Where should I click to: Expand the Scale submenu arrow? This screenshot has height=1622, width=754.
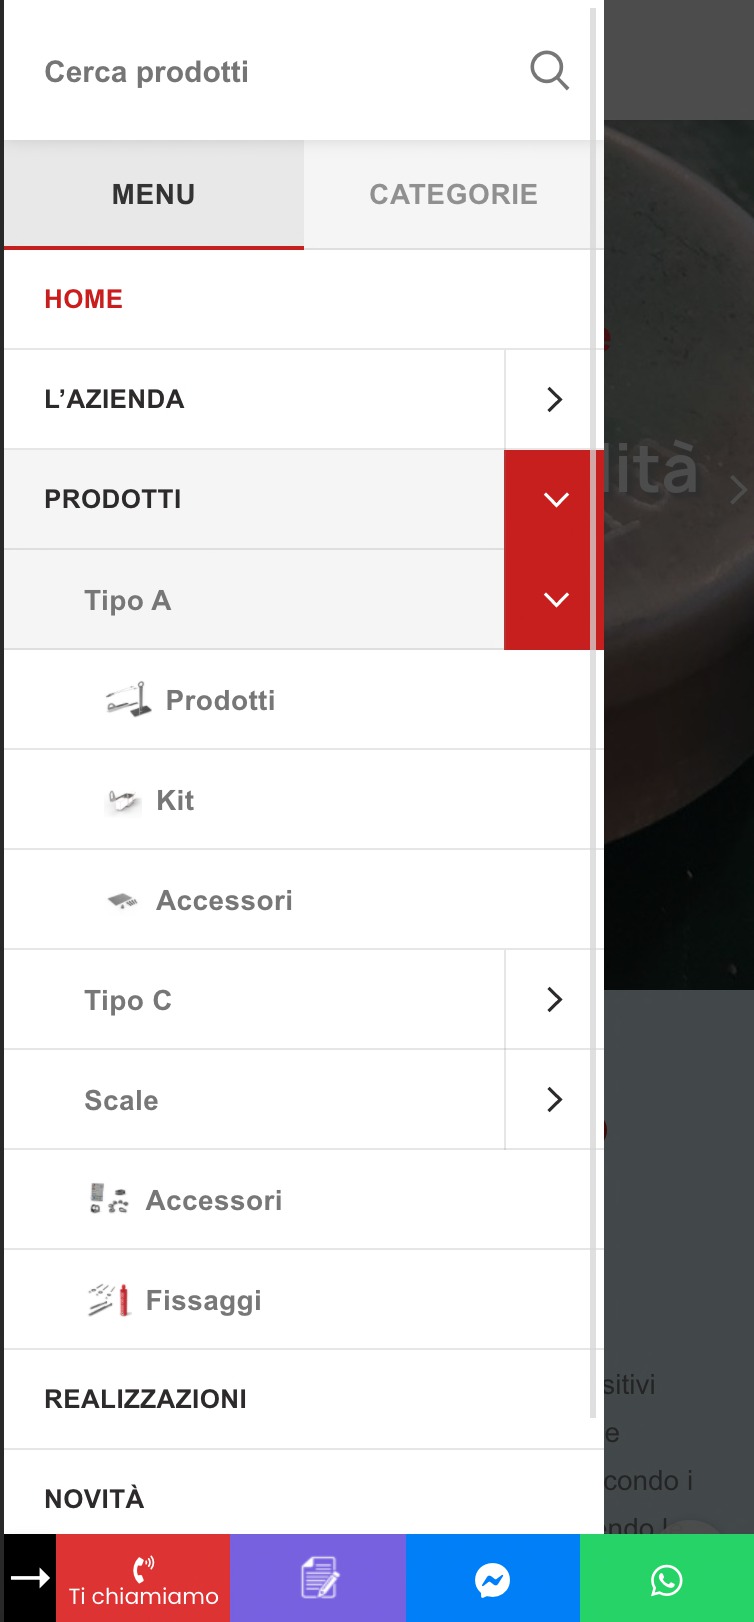tap(554, 1099)
